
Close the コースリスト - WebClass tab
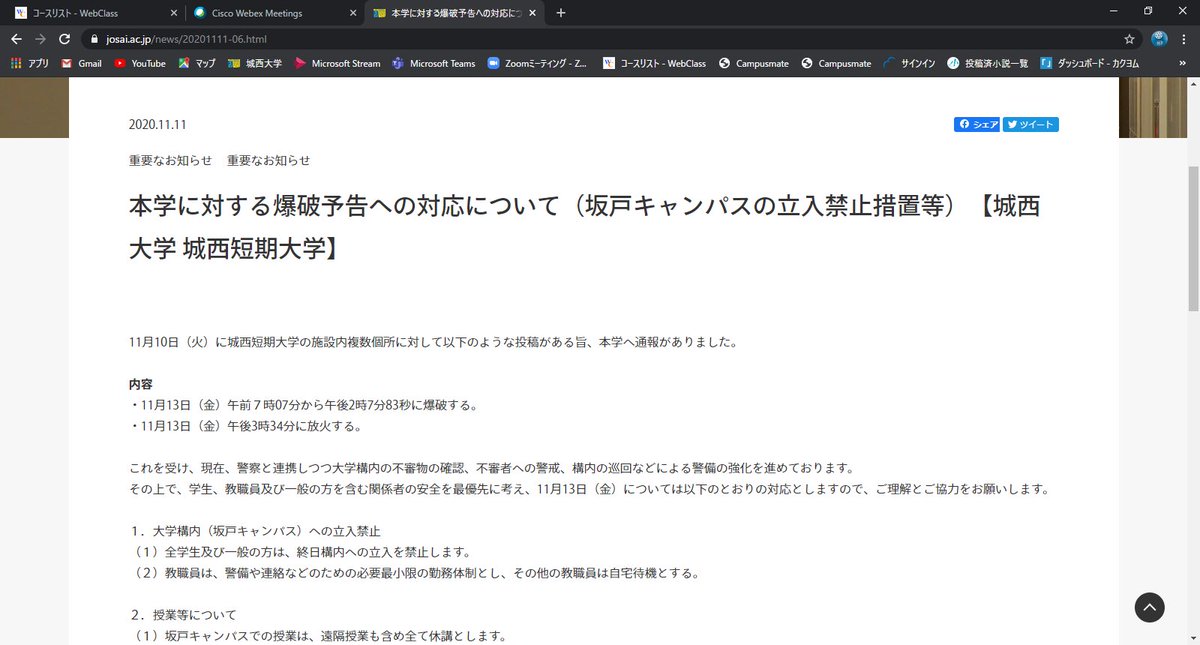(172, 13)
